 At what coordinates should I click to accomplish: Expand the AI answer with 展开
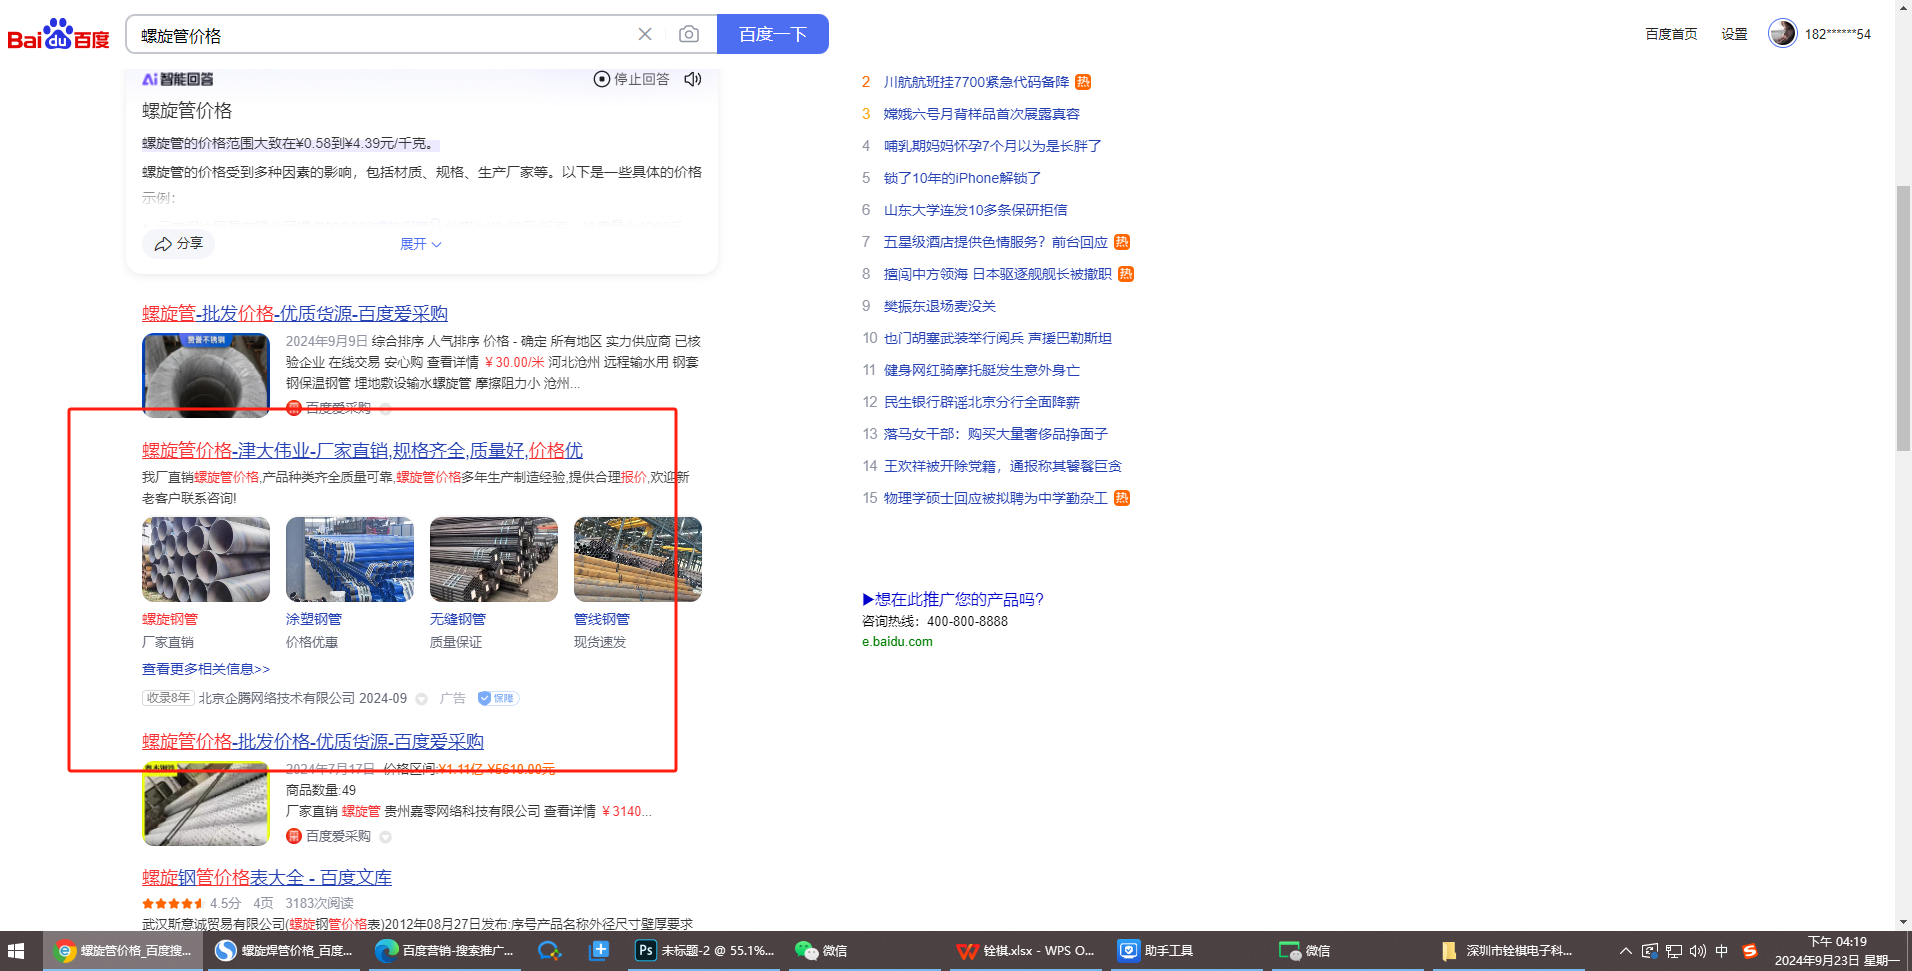tap(421, 244)
